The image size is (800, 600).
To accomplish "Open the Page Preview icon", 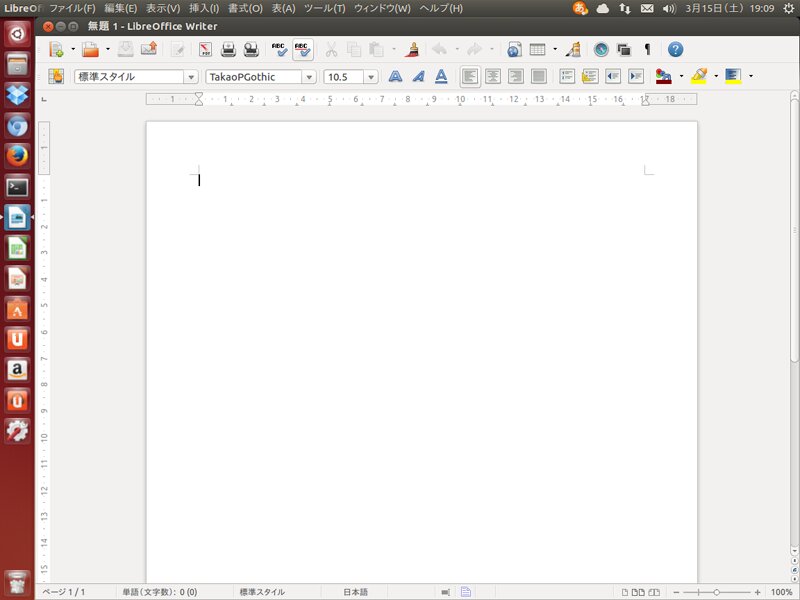I will point(252,49).
